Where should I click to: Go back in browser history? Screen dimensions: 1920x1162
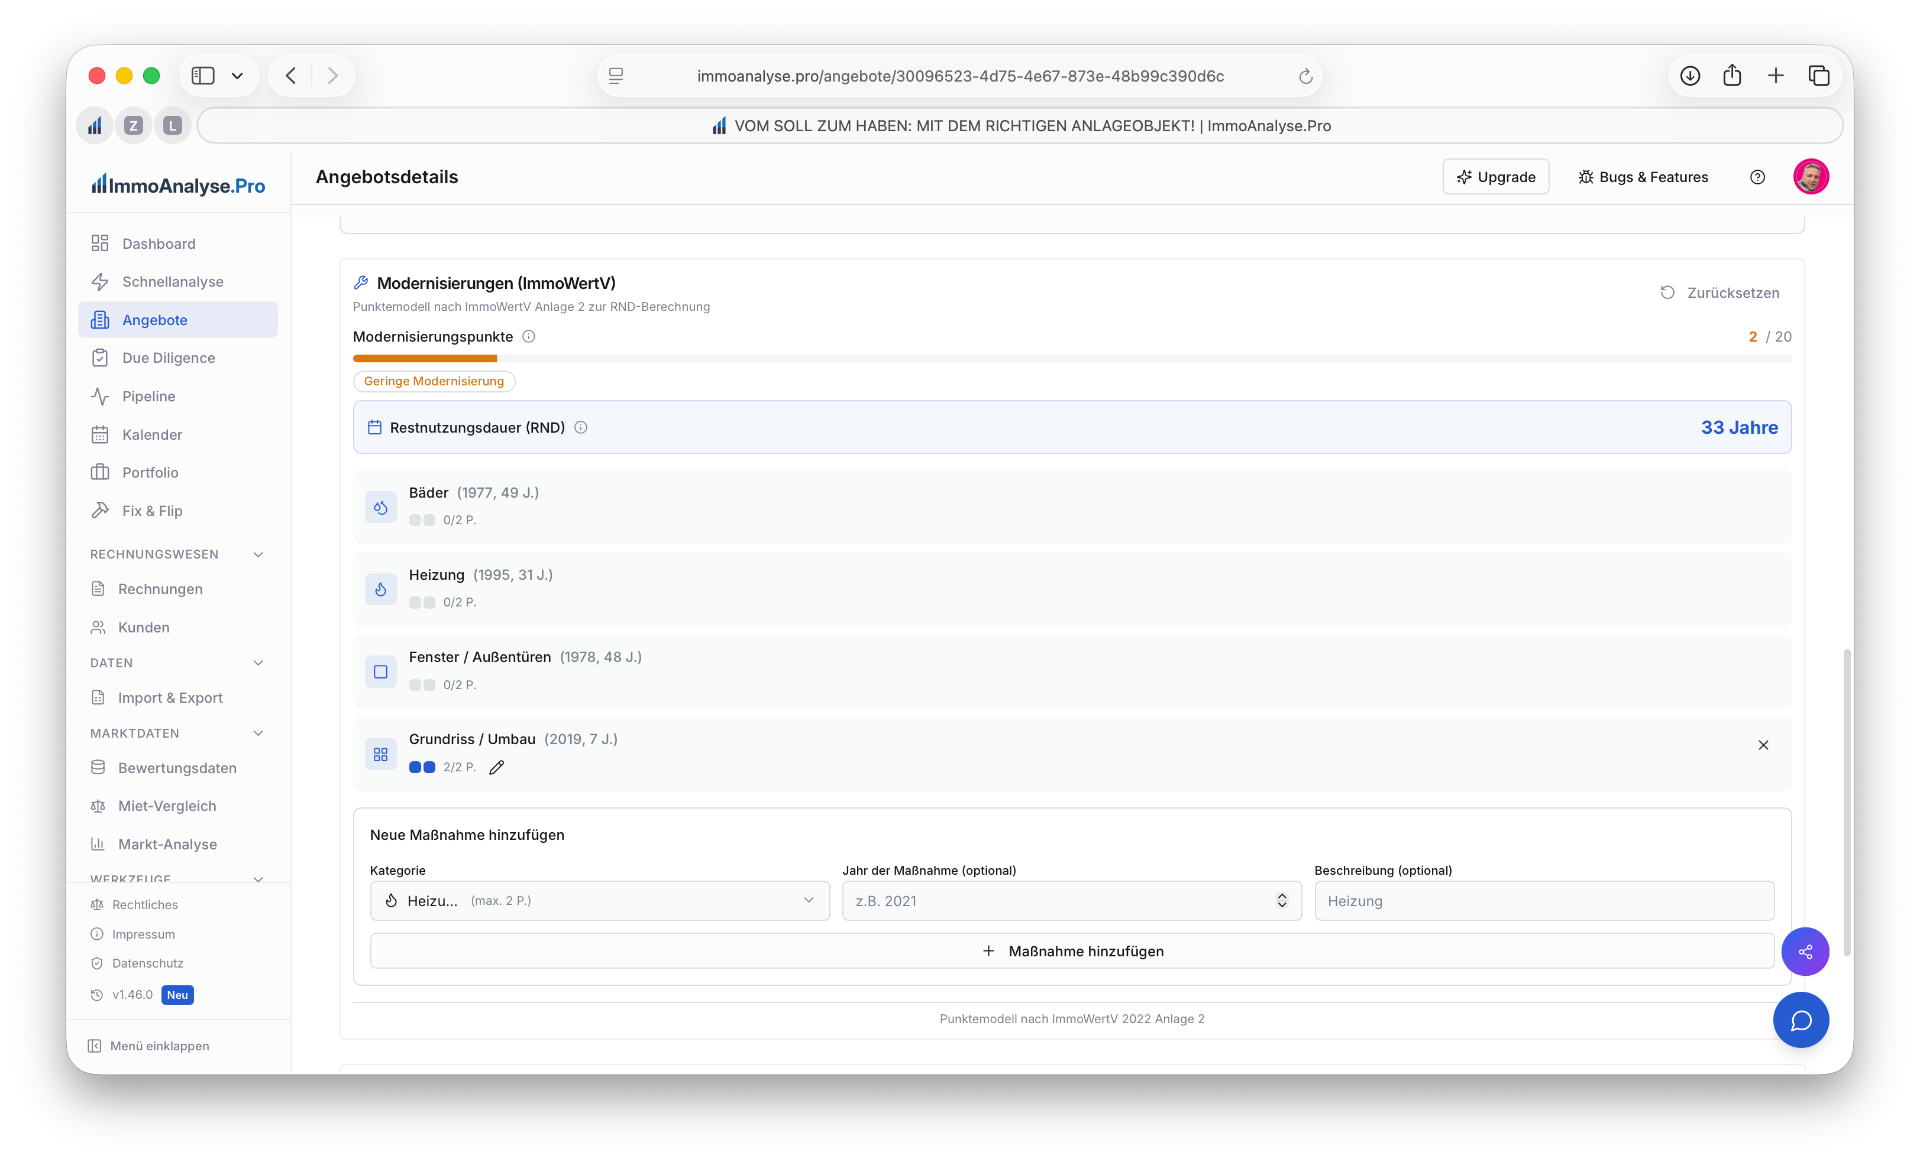point(290,76)
